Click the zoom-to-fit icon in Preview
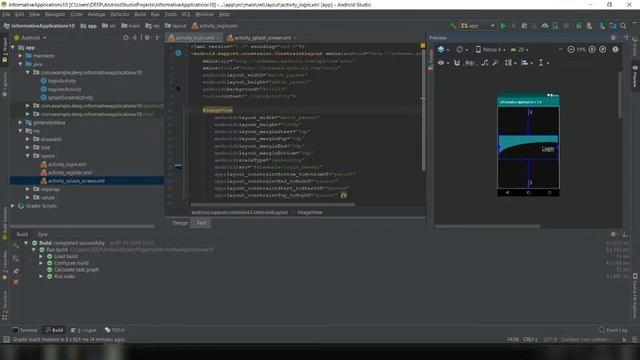The height and width of the screenshot is (360, 640). (603, 49)
